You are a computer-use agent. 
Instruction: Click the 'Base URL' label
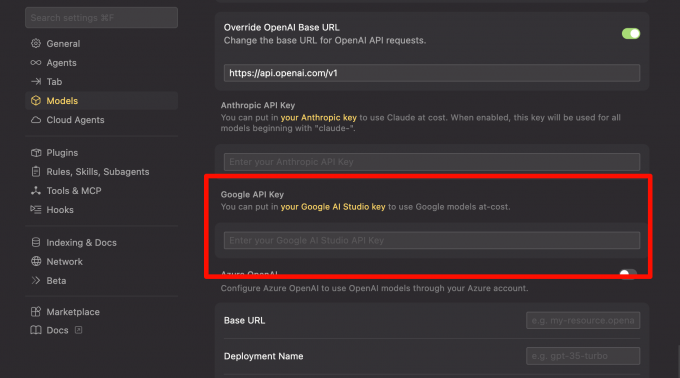pos(244,320)
